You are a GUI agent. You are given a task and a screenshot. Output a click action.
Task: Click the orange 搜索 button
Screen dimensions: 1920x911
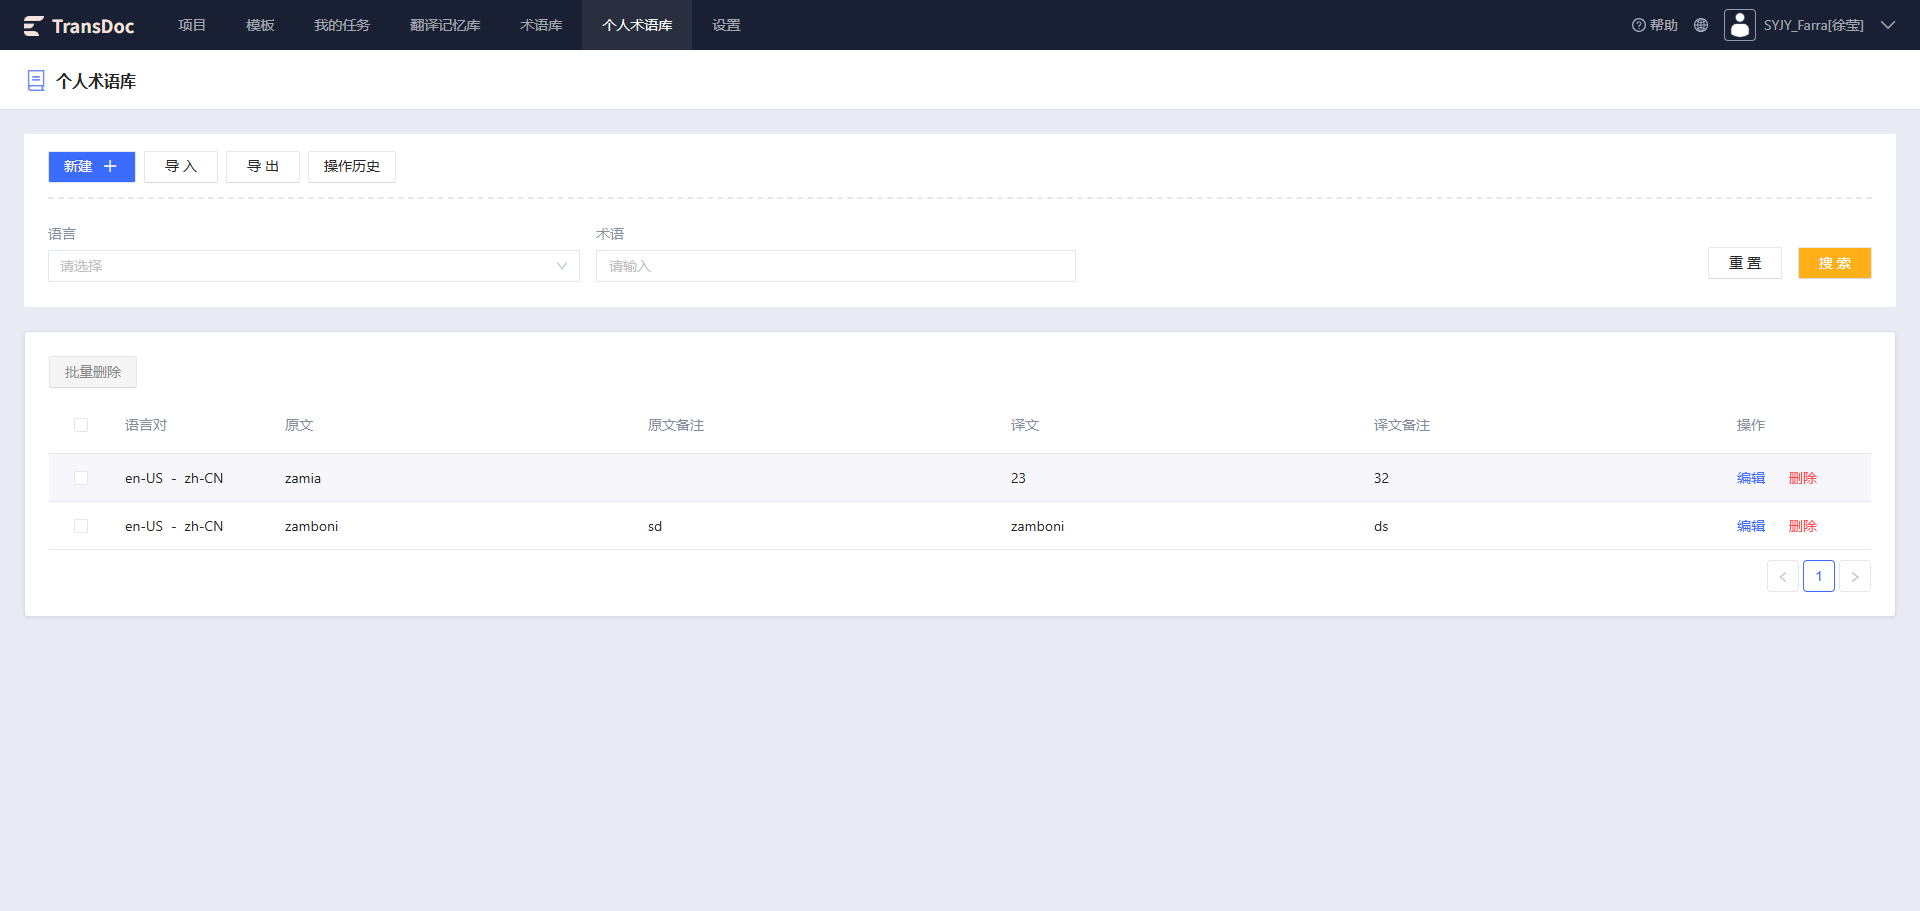tap(1835, 263)
